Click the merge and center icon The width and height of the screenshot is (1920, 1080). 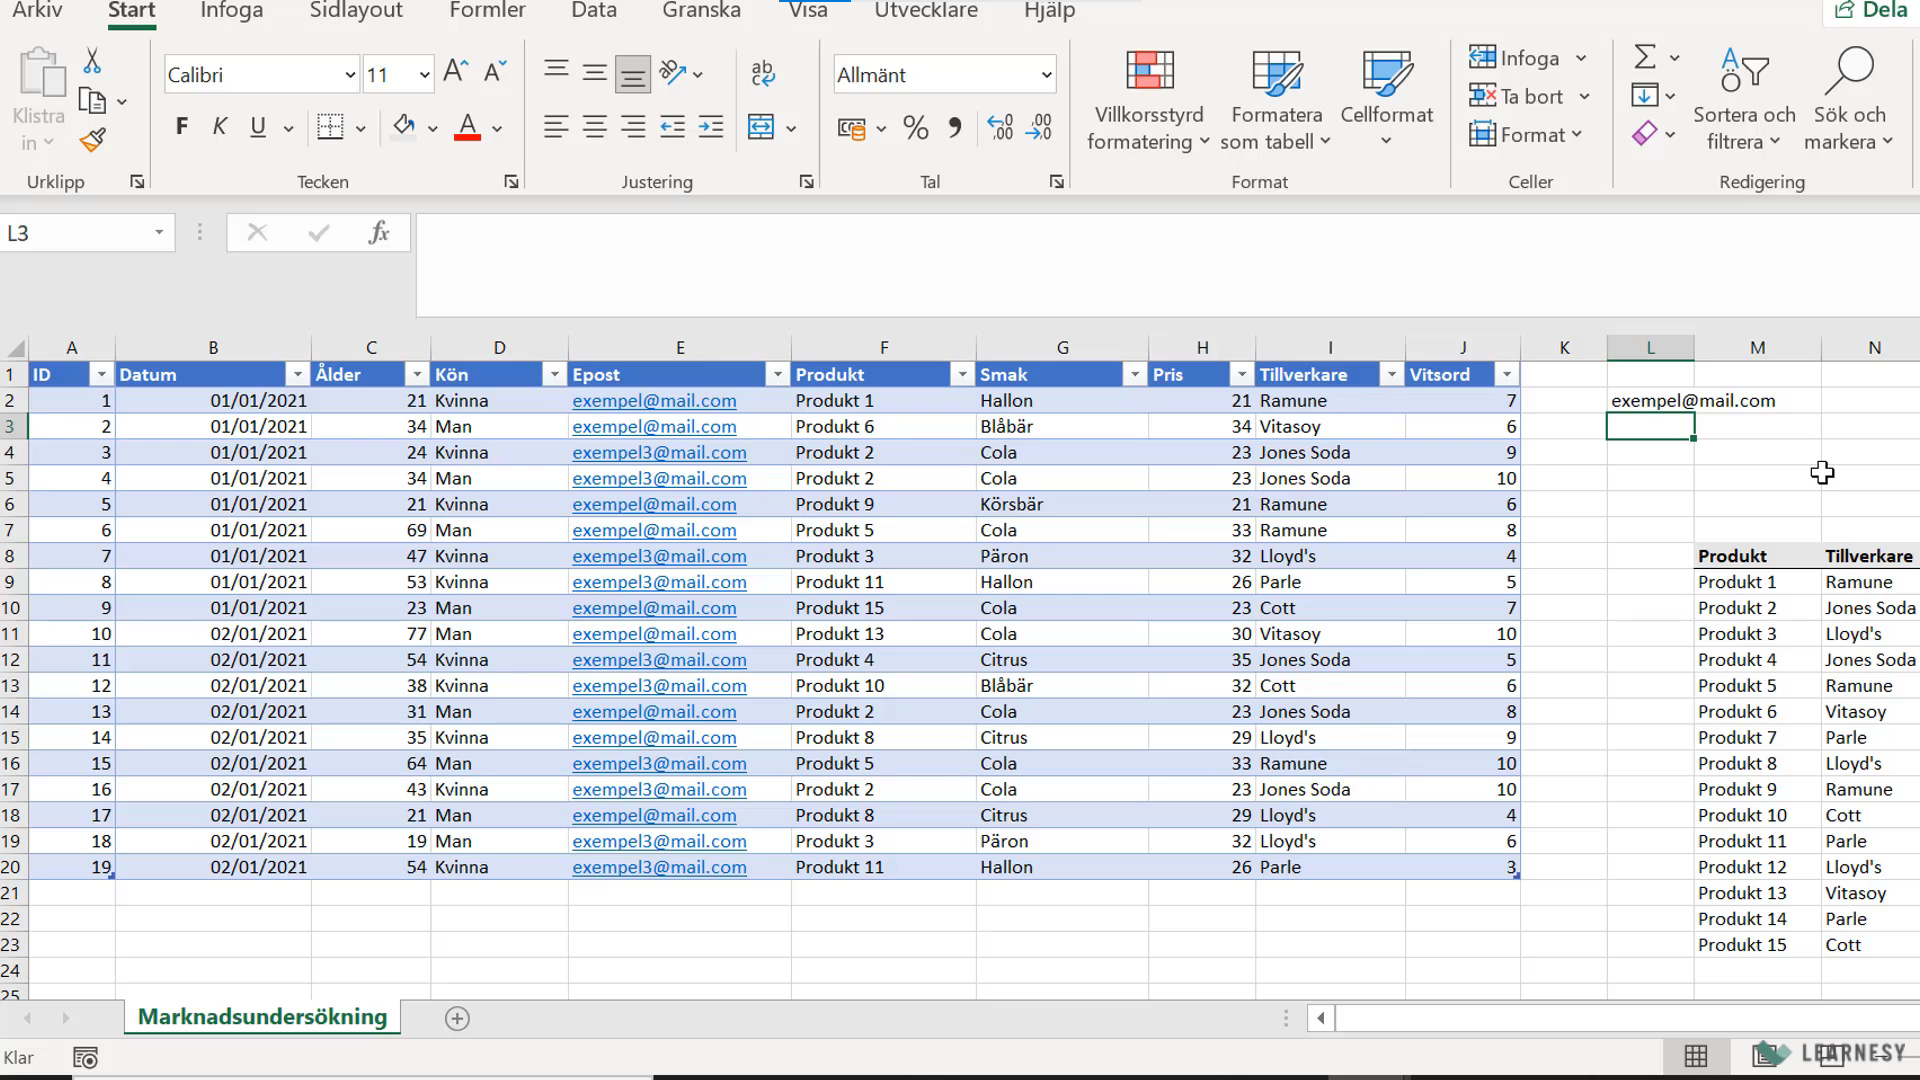pyautogui.click(x=761, y=127)
